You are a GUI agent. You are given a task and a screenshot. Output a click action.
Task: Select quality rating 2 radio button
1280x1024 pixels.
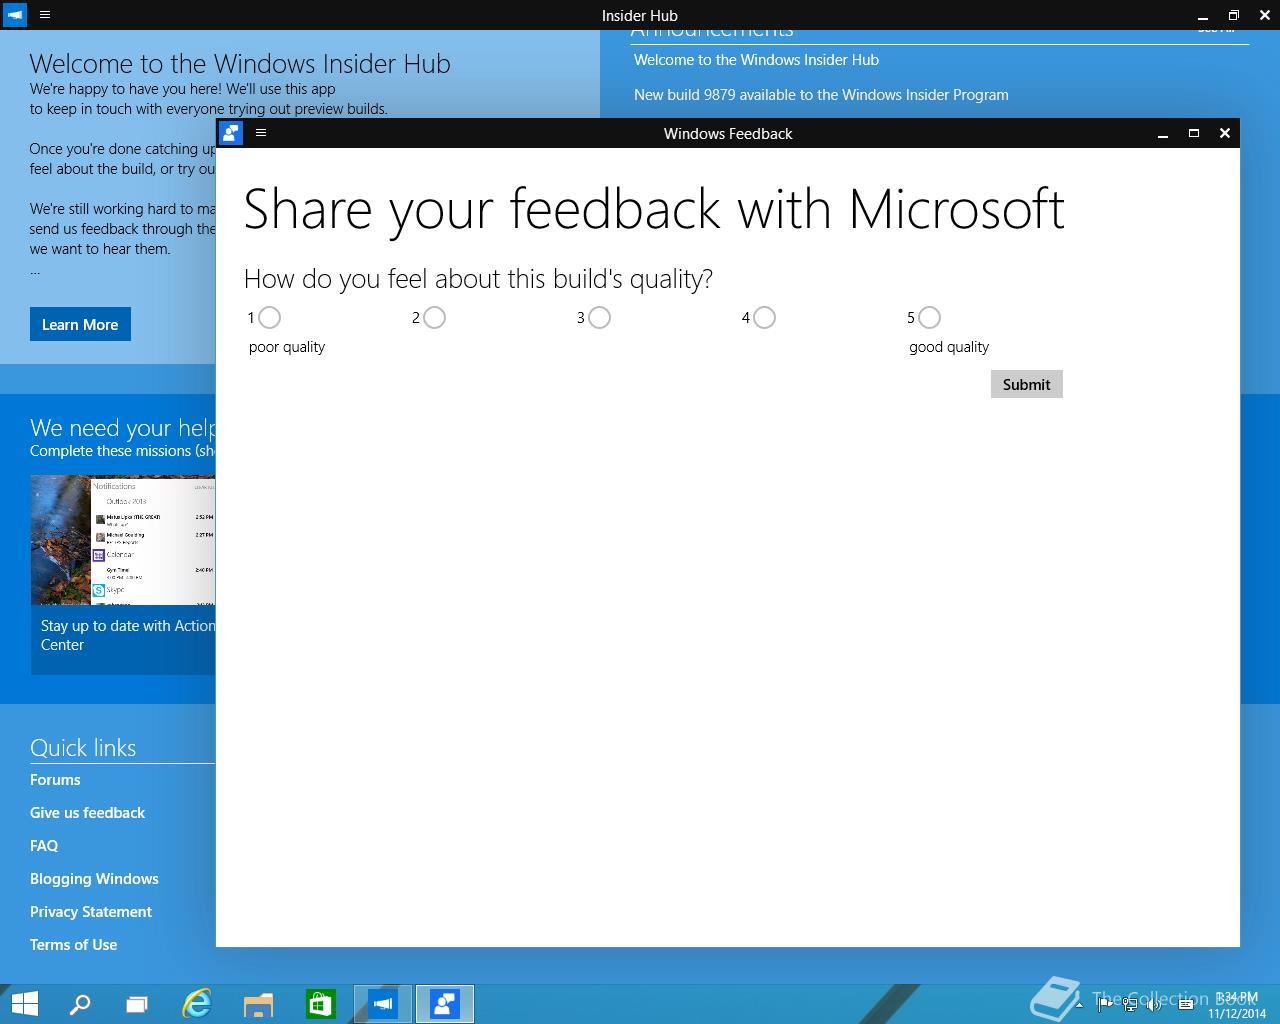pos(434,317)
